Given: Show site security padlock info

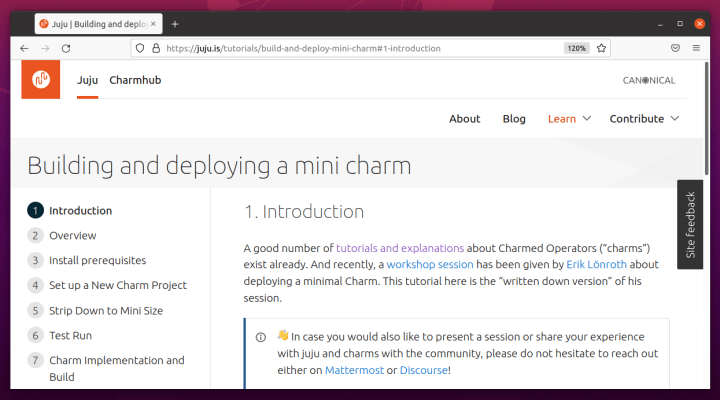Looking at the screenshot, I should click(x=156, y=48).
